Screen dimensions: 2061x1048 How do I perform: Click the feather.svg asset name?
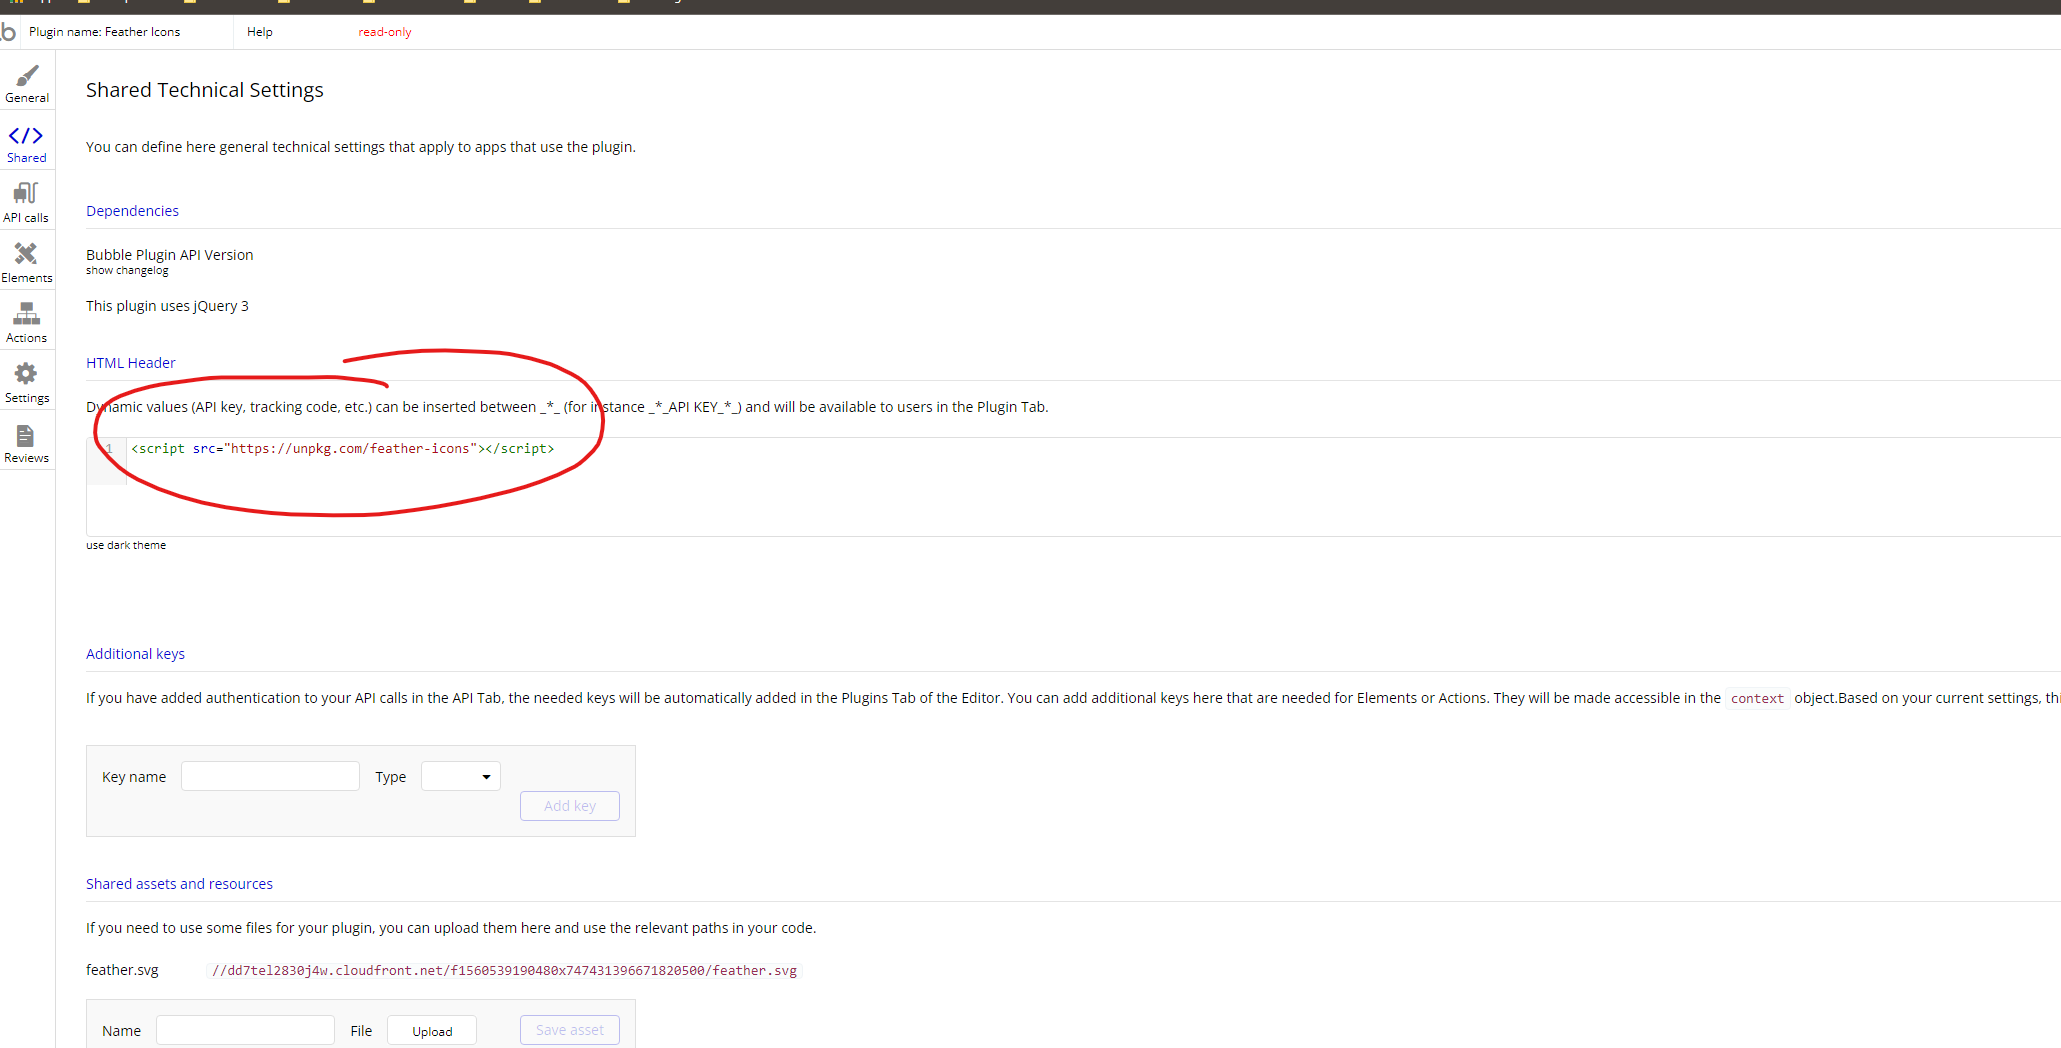[x=122, y=970]
